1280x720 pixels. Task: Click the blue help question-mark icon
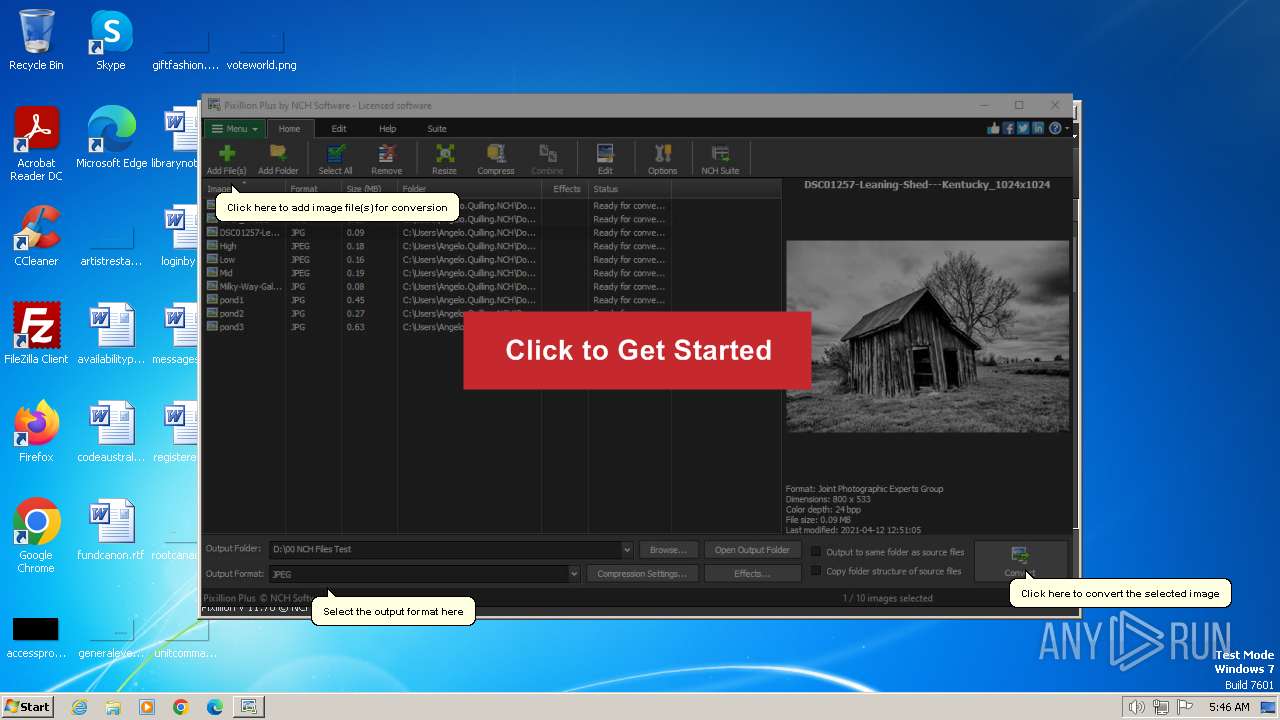(1054, 128)
